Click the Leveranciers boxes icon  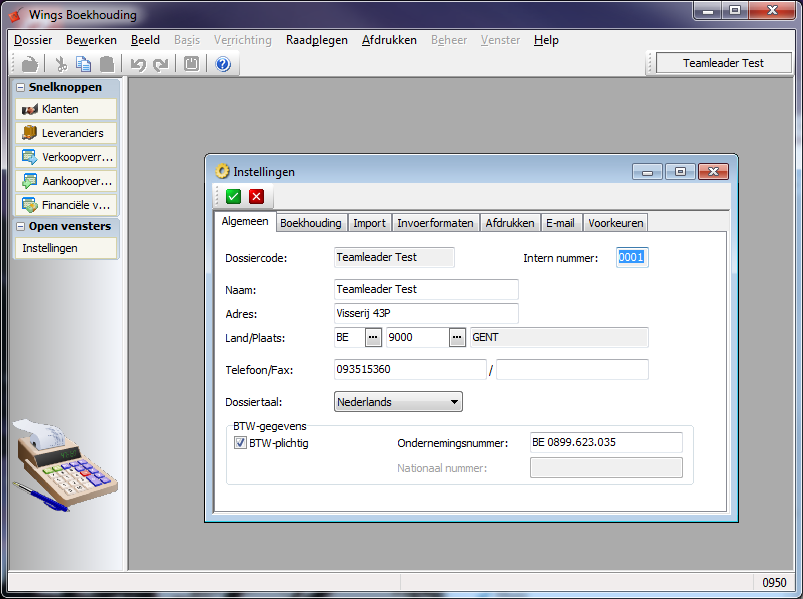click(30, 133)
